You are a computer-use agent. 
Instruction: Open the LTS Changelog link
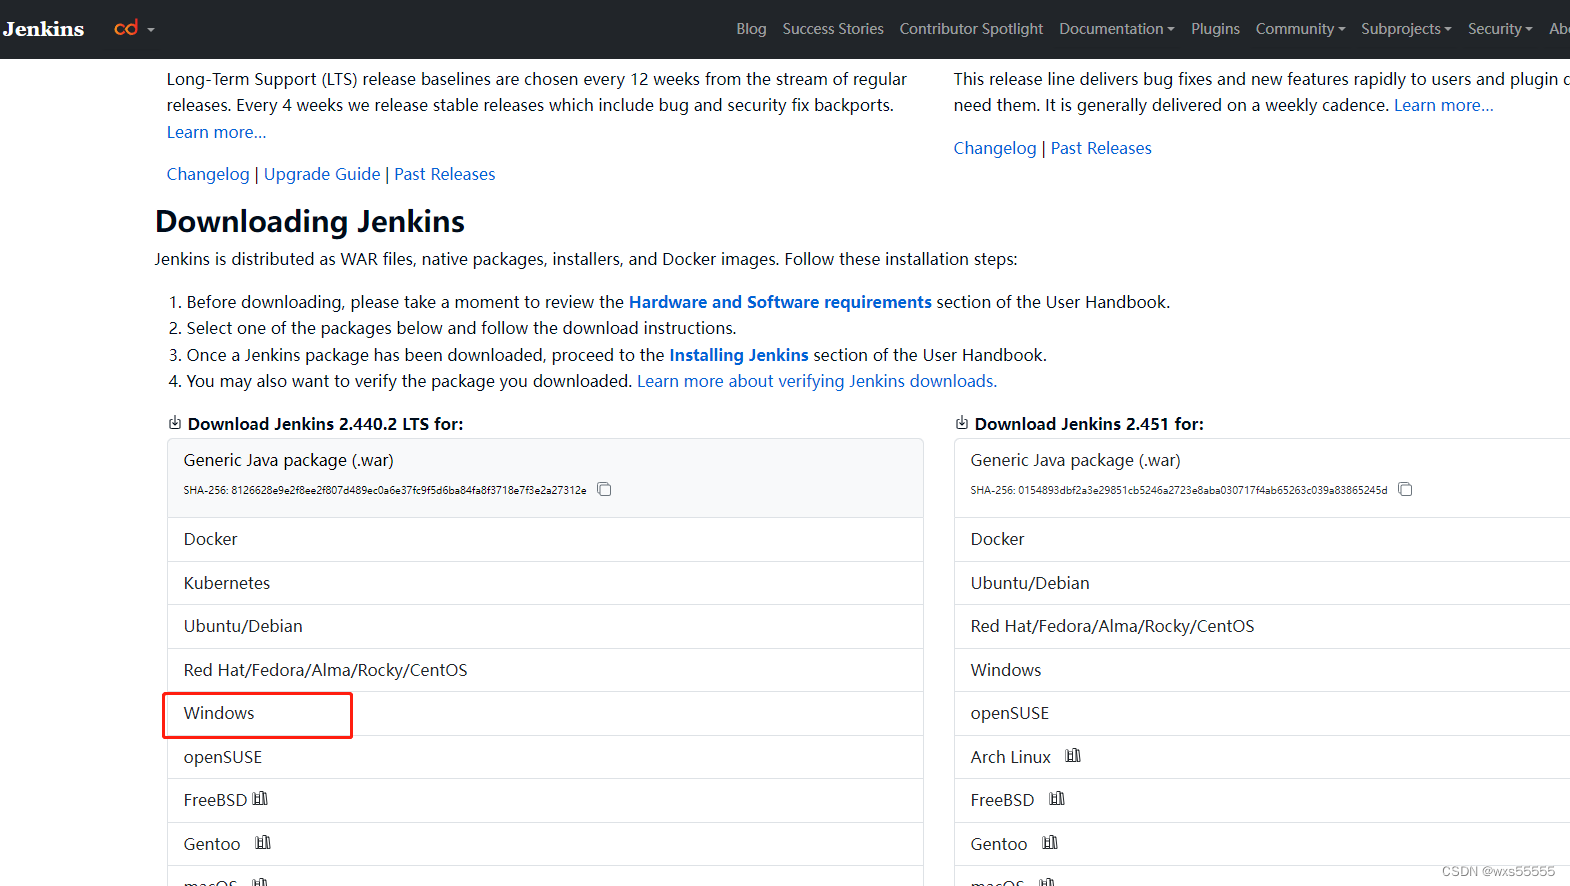coord(208,174)
